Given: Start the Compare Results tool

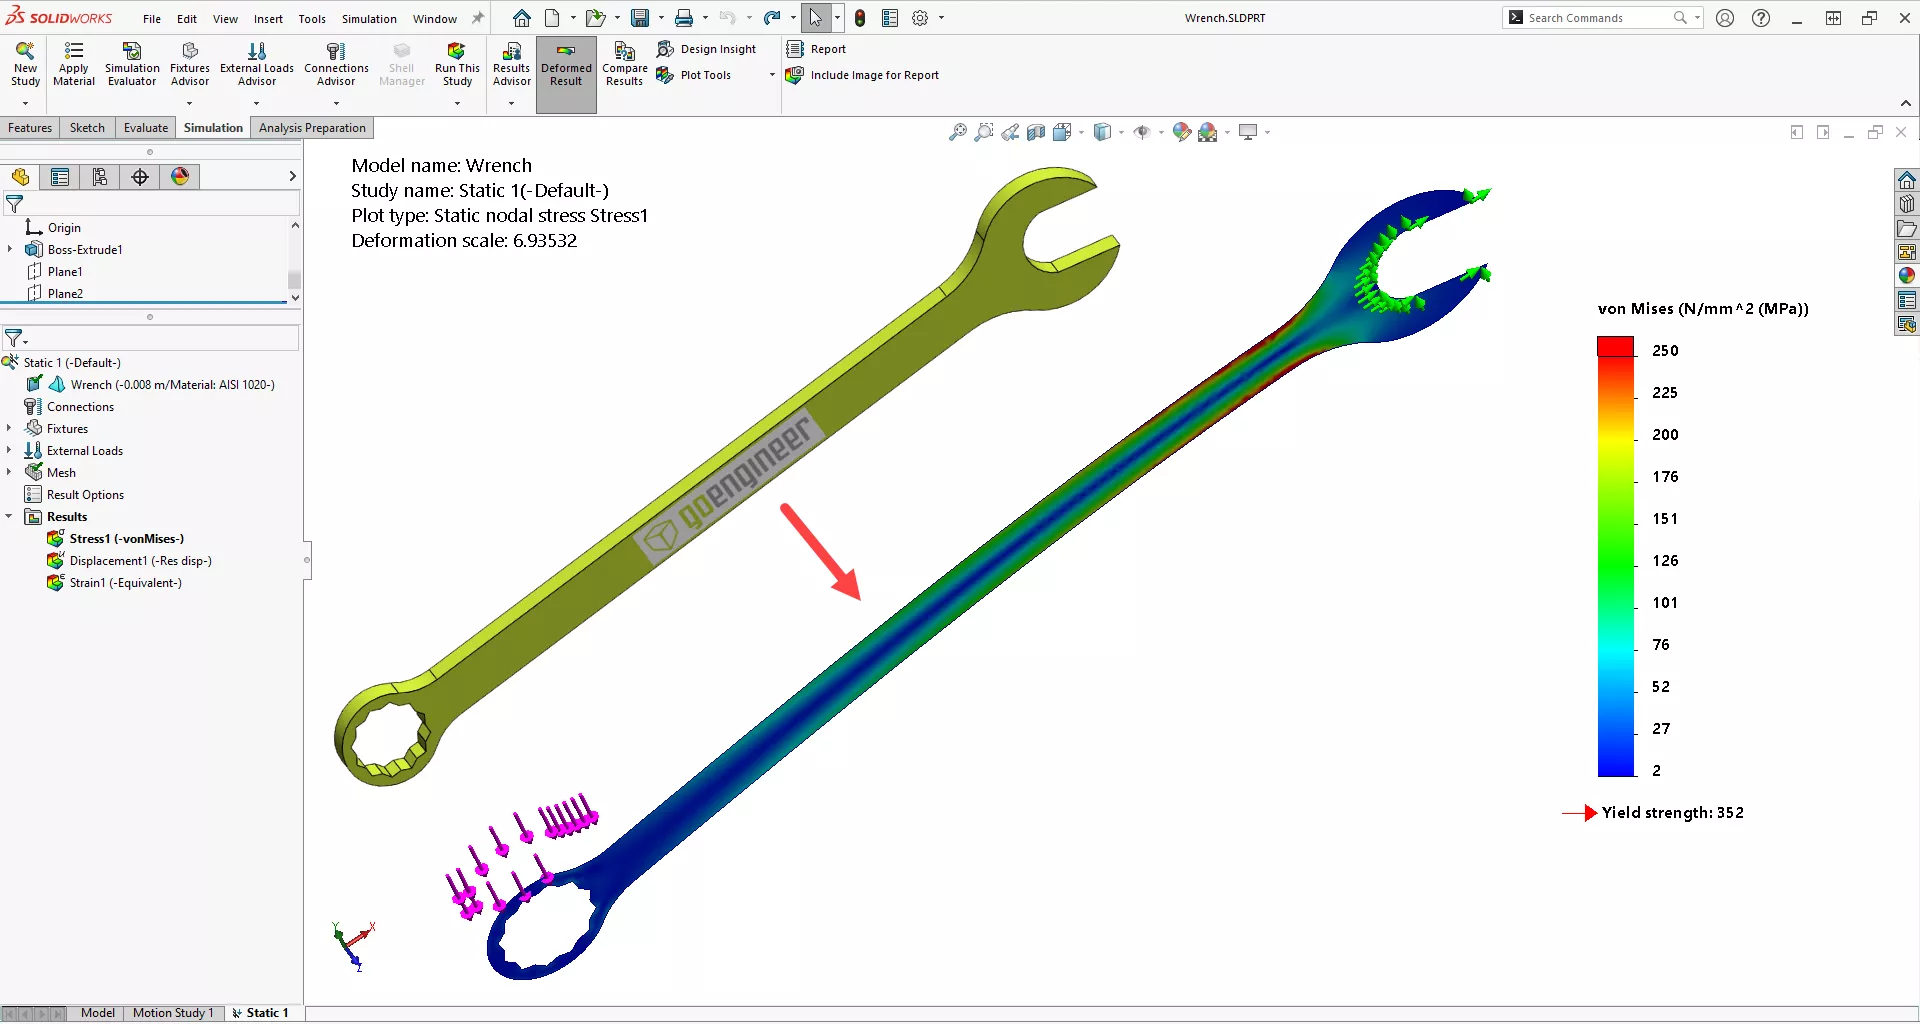Looking at the screenshot, I should click(x=624, y=63).
